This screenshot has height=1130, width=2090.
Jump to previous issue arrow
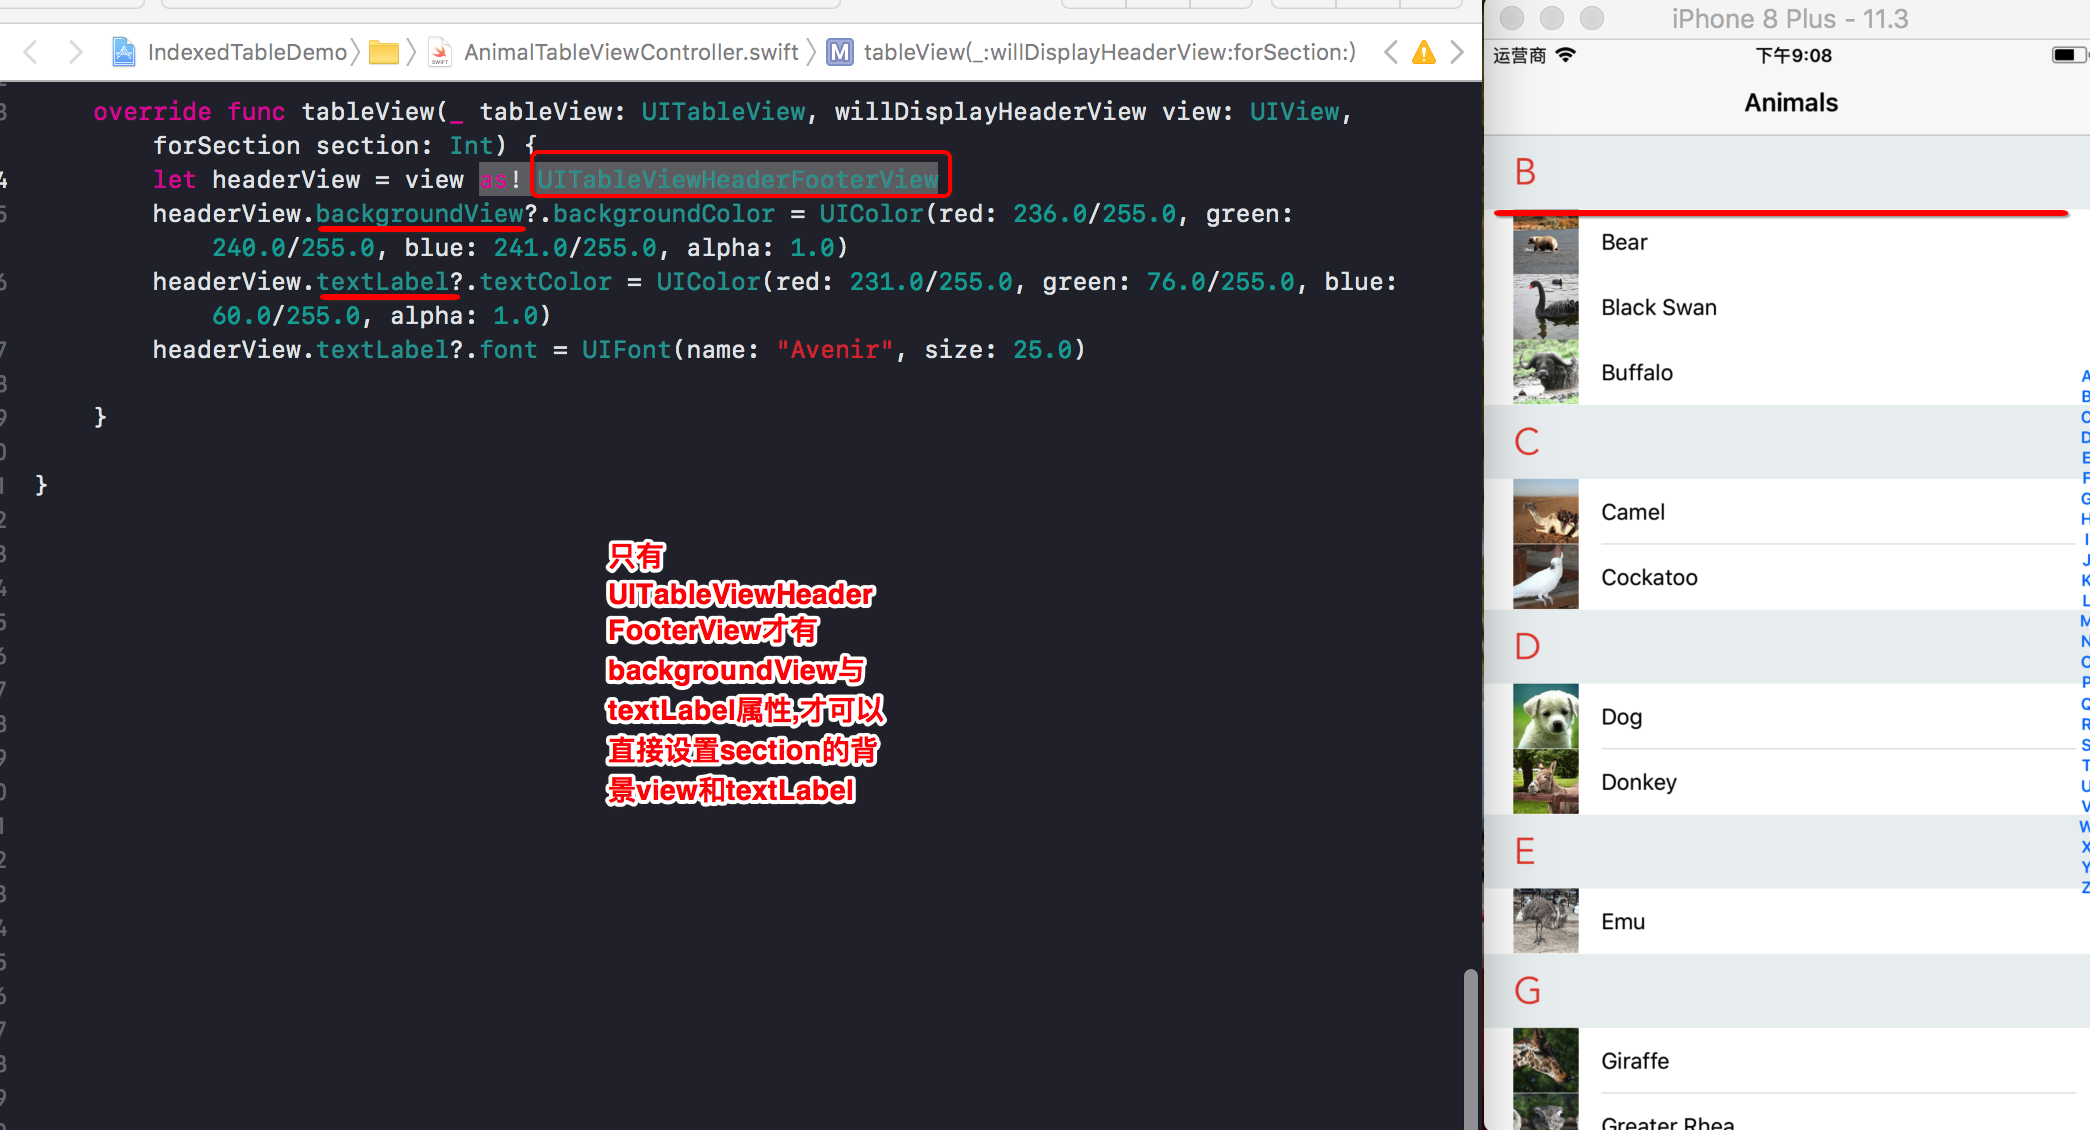1390,52
